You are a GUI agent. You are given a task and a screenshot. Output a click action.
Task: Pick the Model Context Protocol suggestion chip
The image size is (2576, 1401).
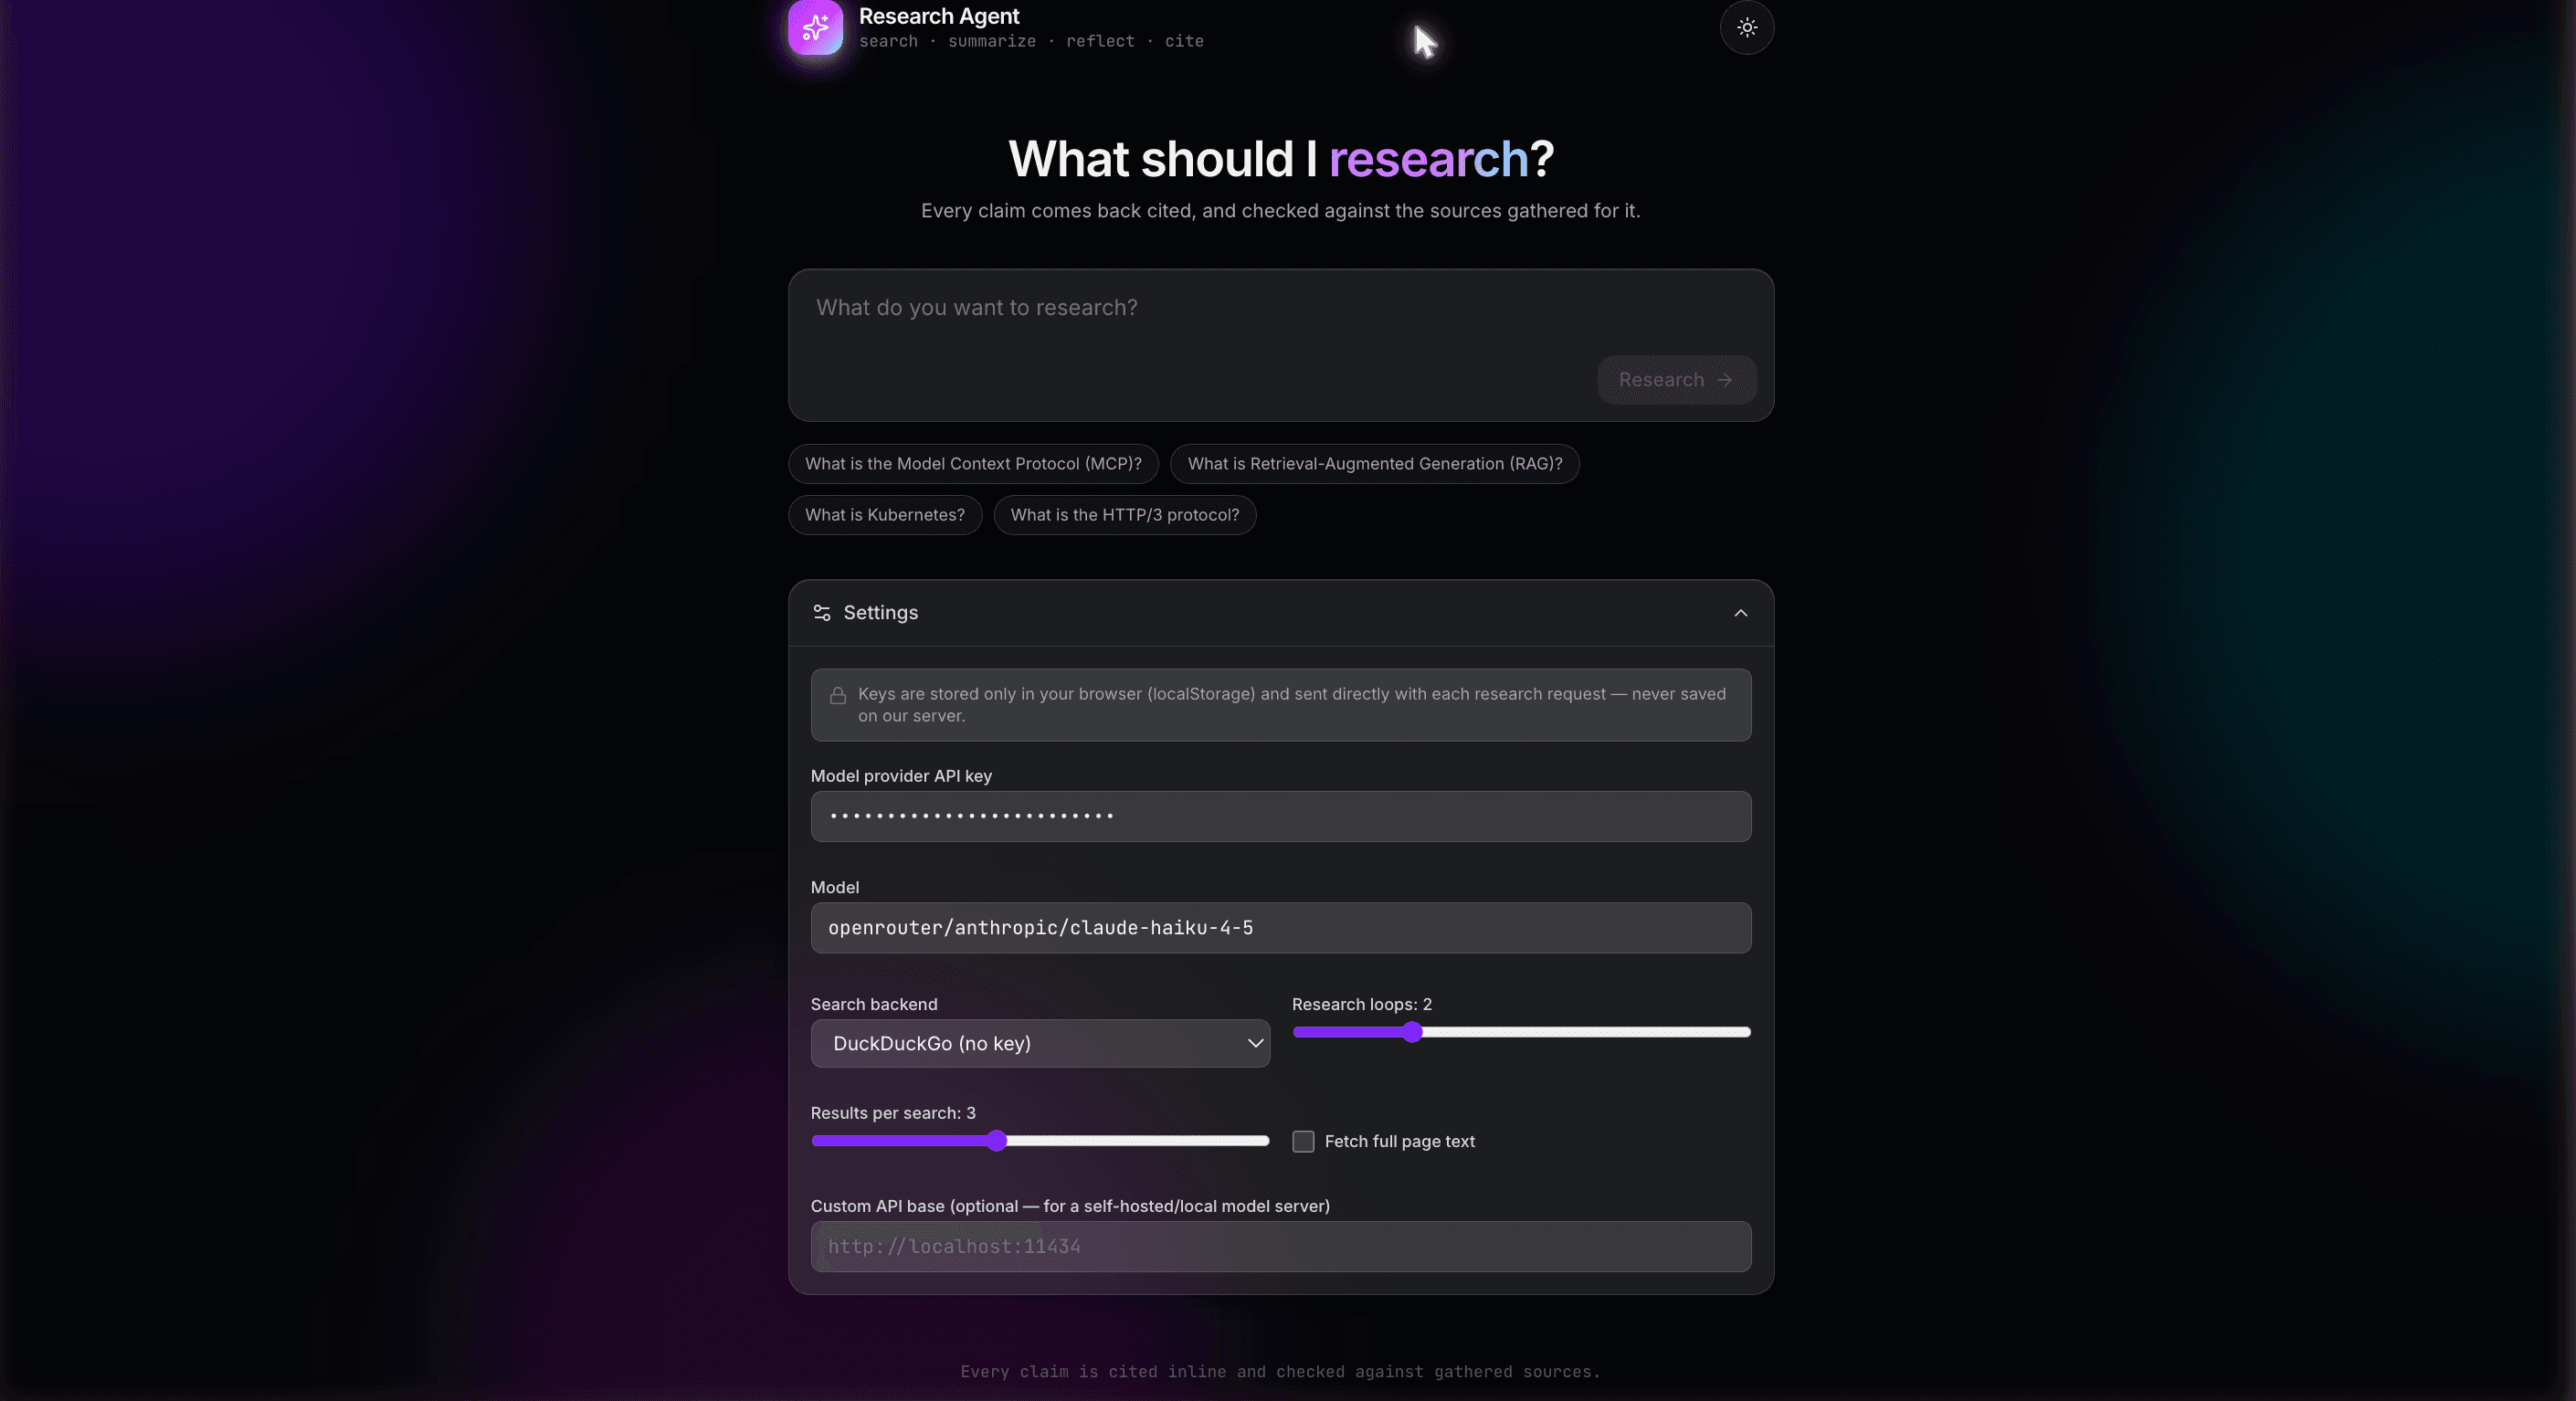973,464
